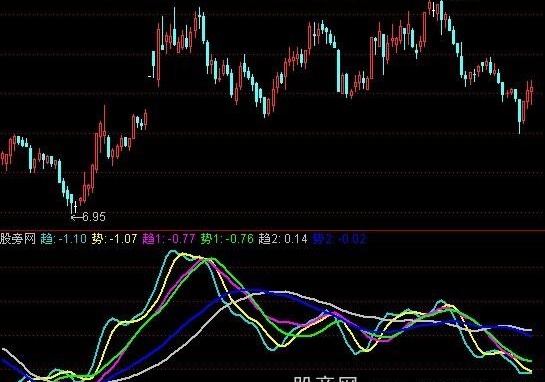The height and width of the screenshot is (382, 545).
Task: Select the 趋: -1.10 indicator value
Action: coord(63,239)
